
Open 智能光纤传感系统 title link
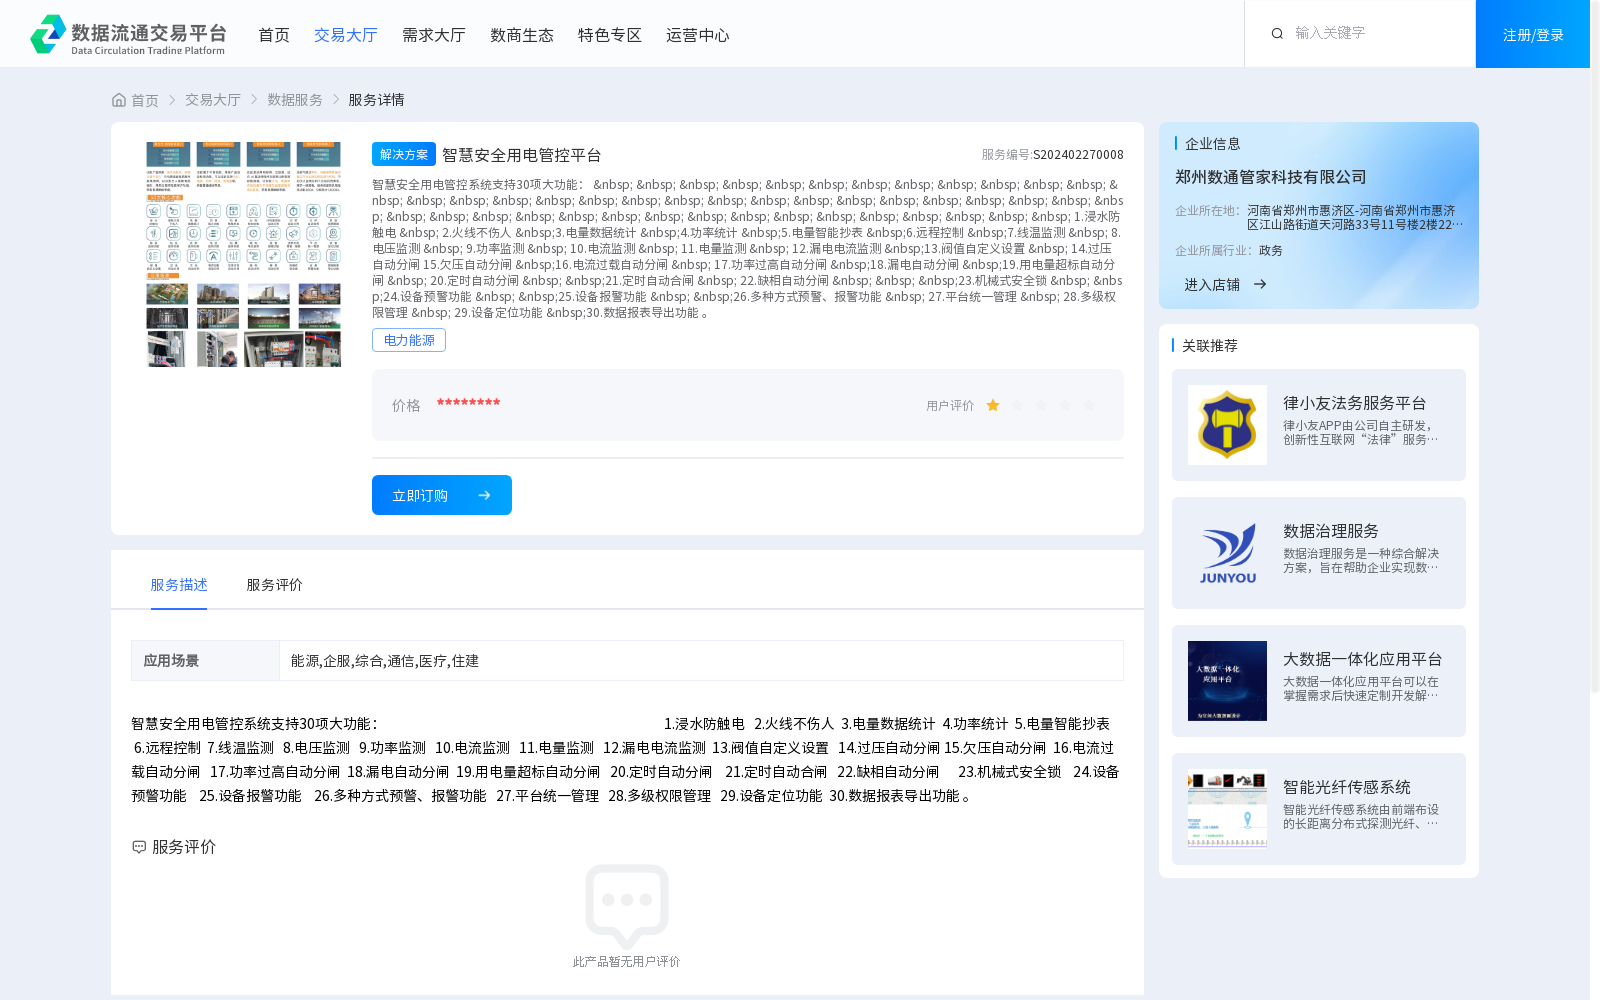tap(1347, 787)
